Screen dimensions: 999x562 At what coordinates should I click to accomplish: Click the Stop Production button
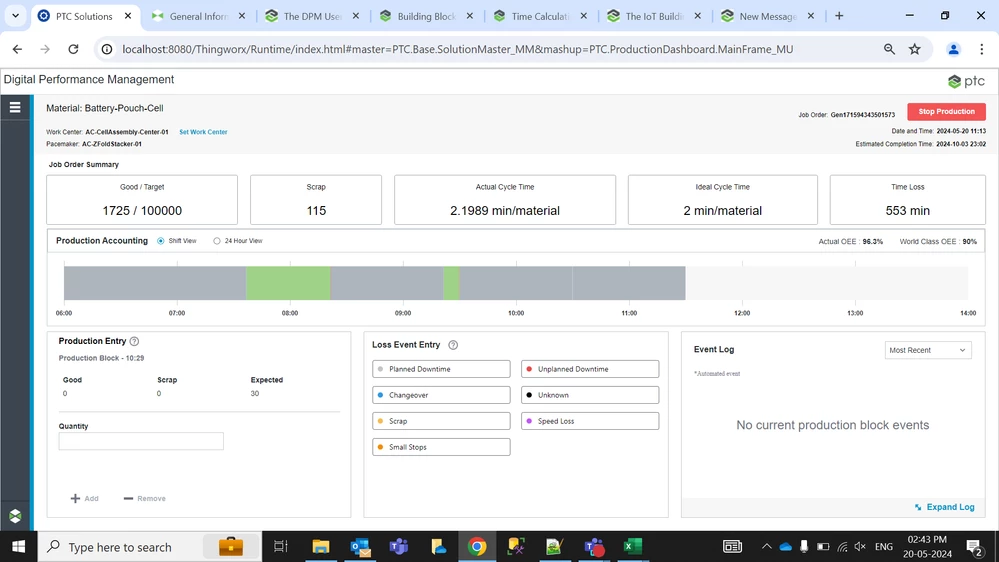pyautogui.click(x=946, y=112)
